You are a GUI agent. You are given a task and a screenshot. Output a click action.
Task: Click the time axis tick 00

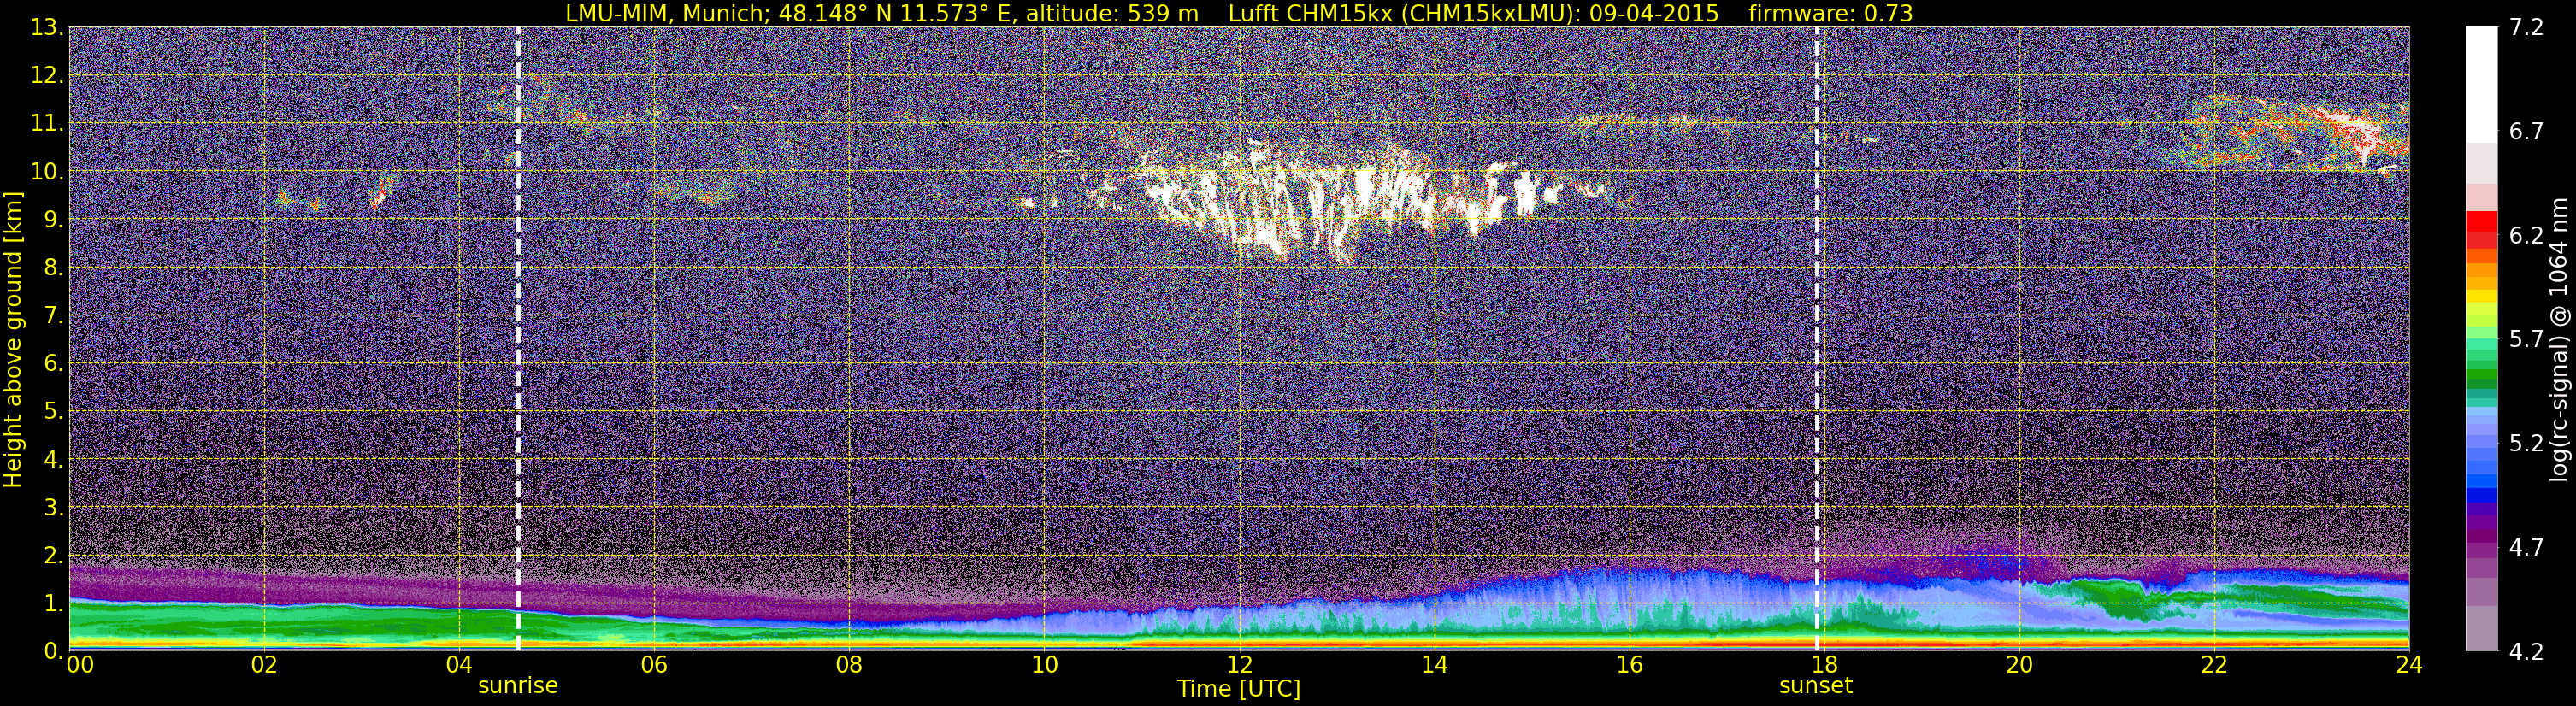point(80,665)
